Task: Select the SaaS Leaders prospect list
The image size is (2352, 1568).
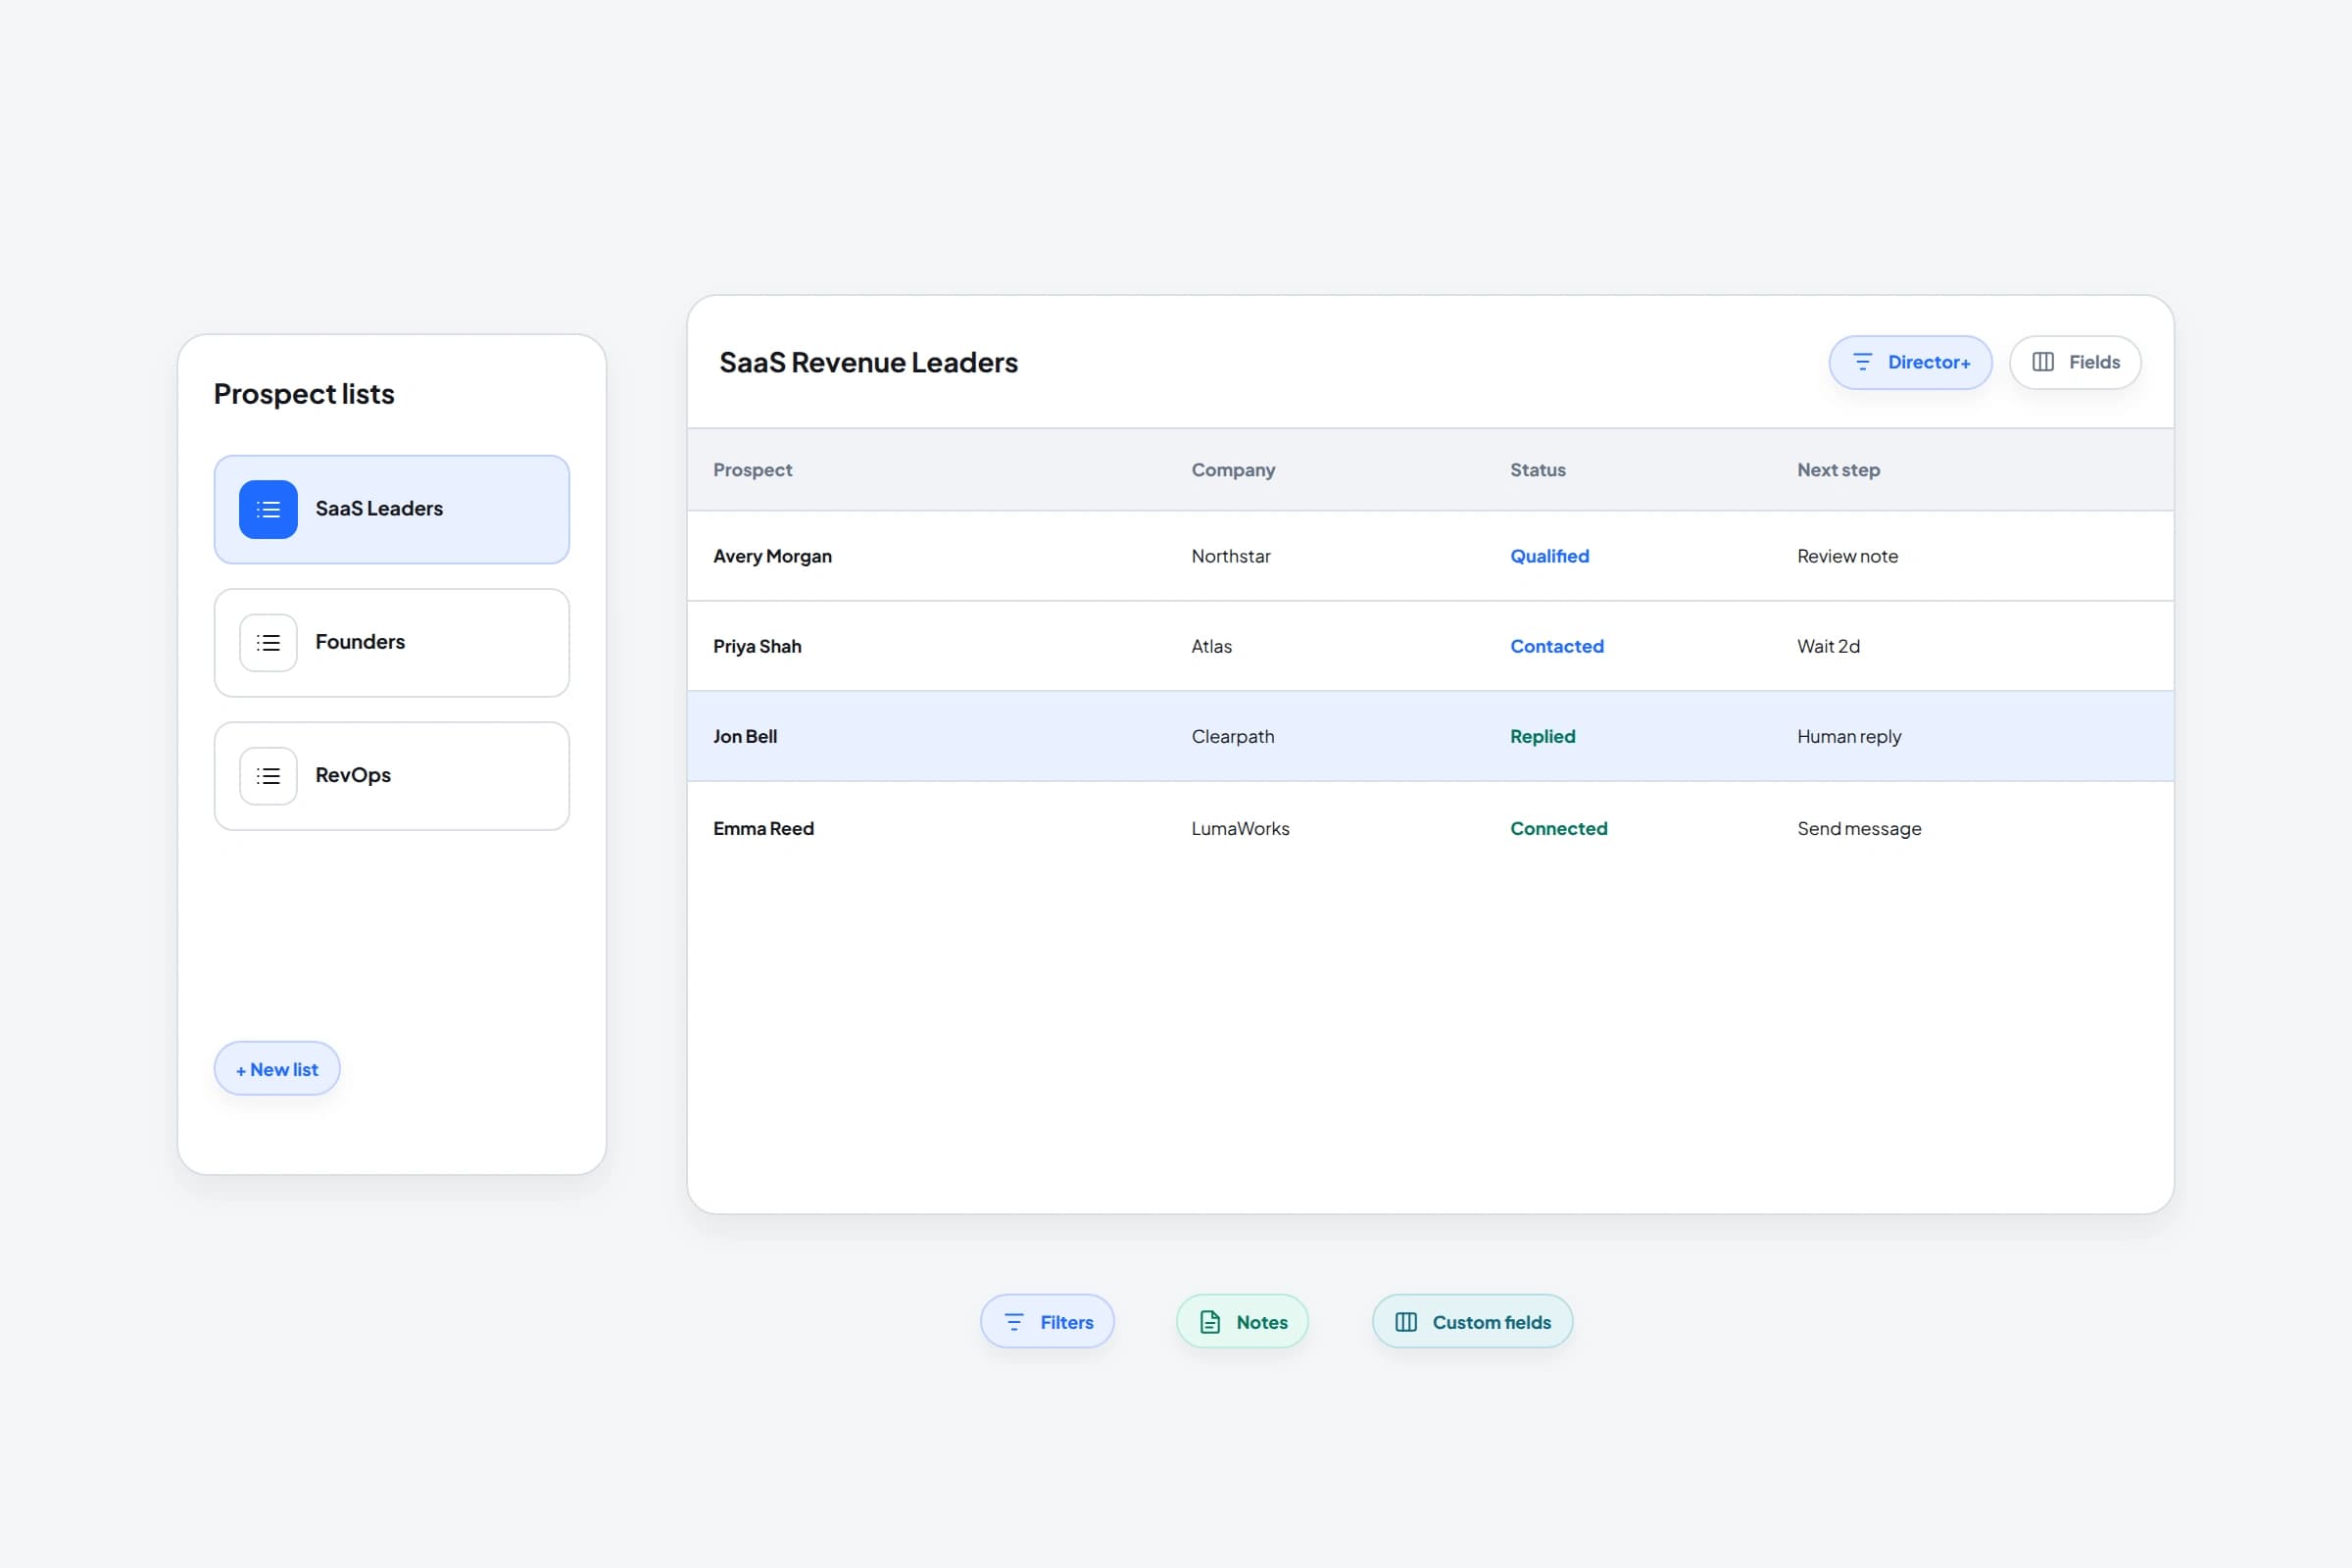Action: click(x=392, y=509)
